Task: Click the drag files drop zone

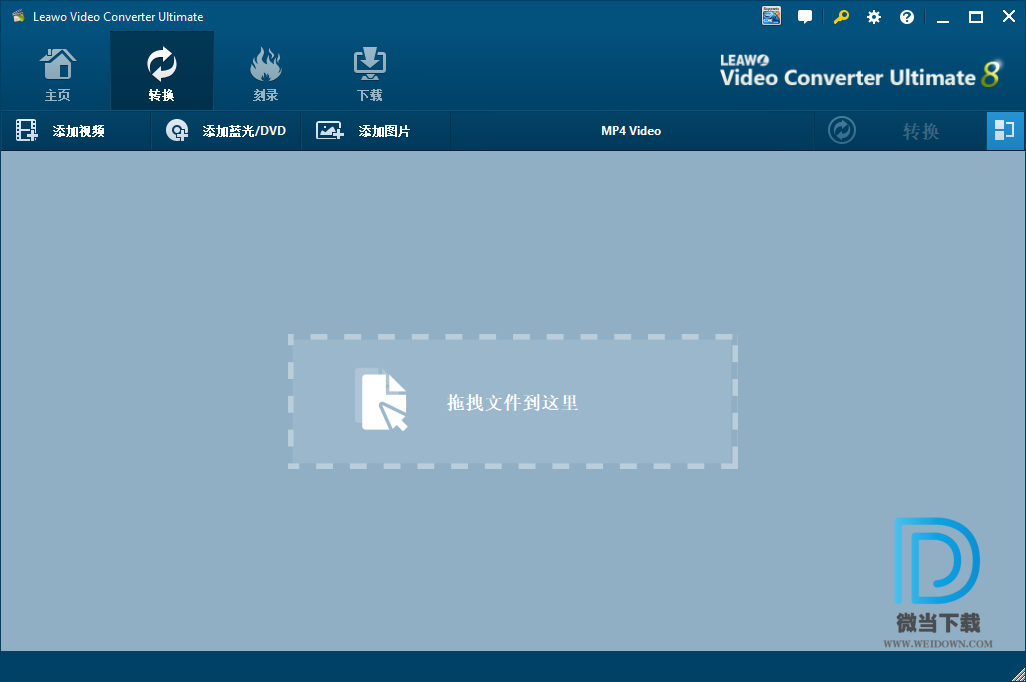Action: tap(513, 402)
